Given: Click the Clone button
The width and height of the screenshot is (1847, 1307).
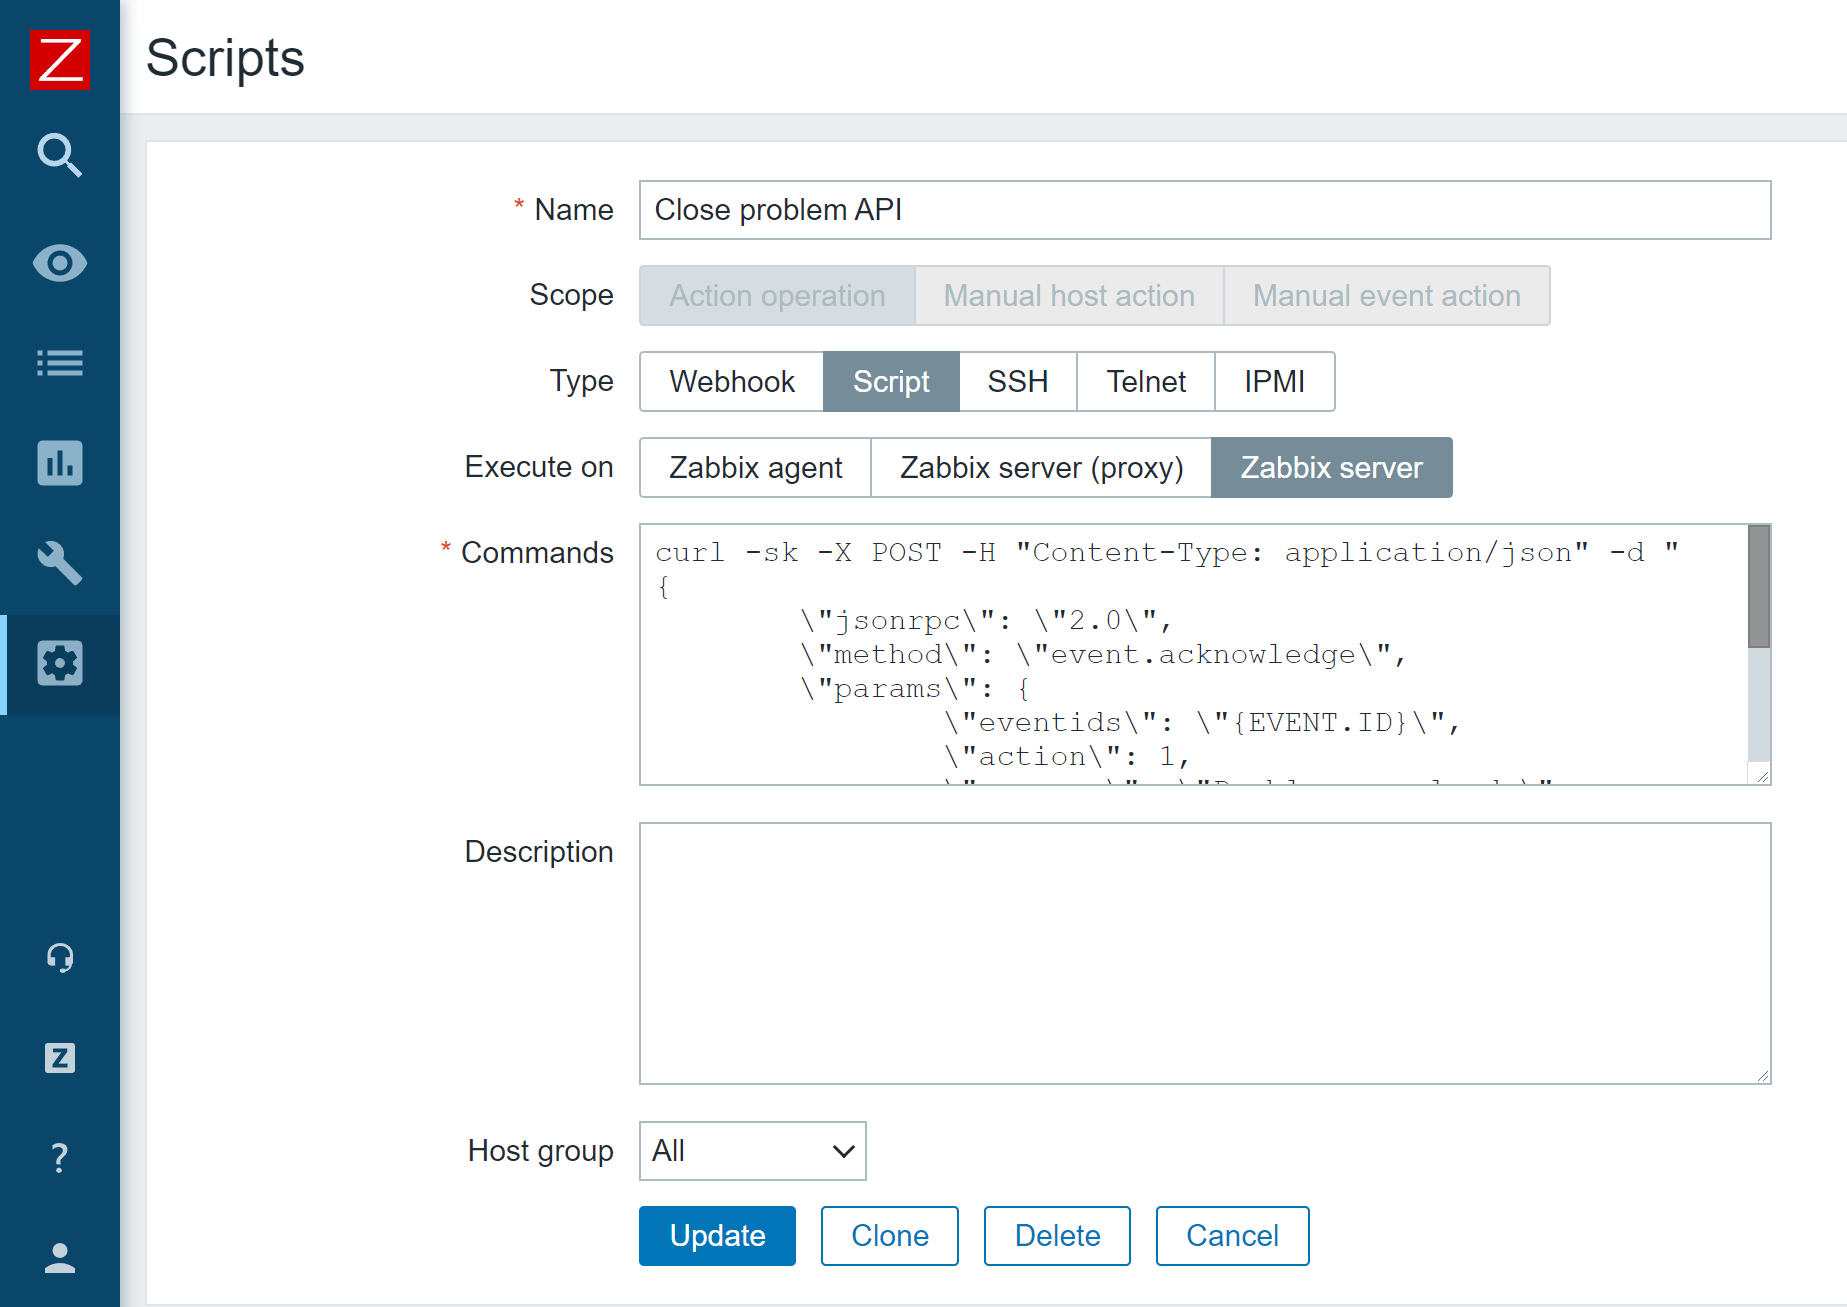Looking at the screenshot, I should coord(889,1236).
